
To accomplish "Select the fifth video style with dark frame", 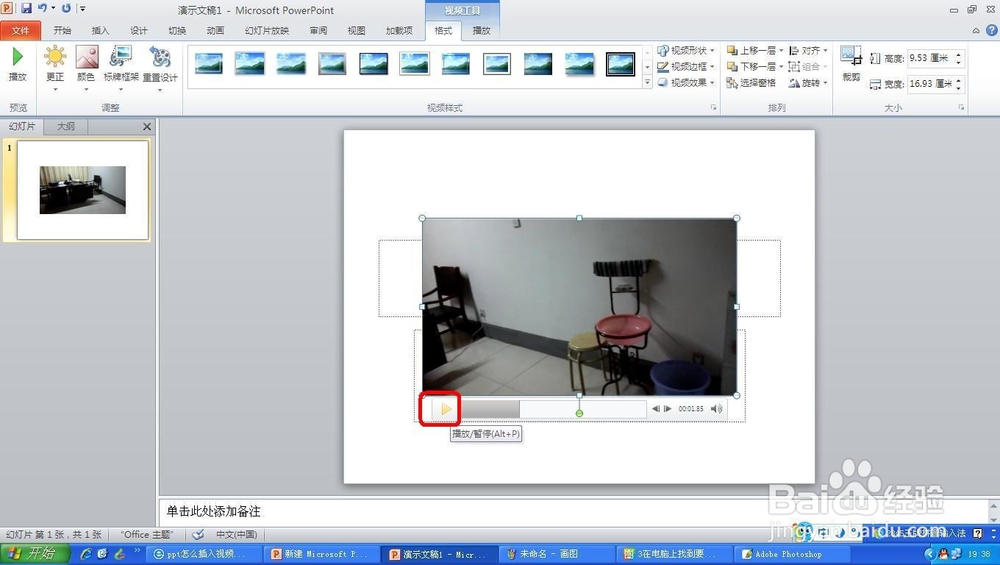I will click(x=373, y=64).
